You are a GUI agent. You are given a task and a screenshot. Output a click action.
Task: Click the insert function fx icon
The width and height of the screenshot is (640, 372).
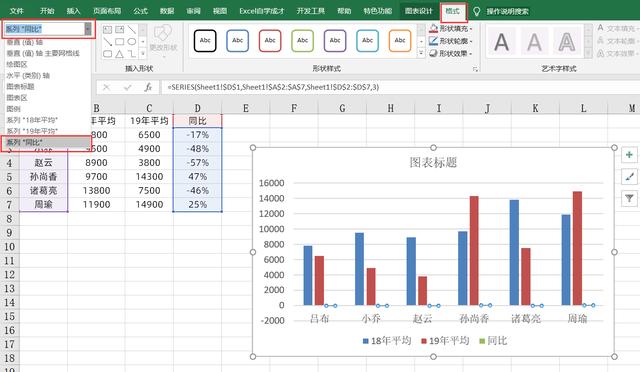[x=148, y=87]
